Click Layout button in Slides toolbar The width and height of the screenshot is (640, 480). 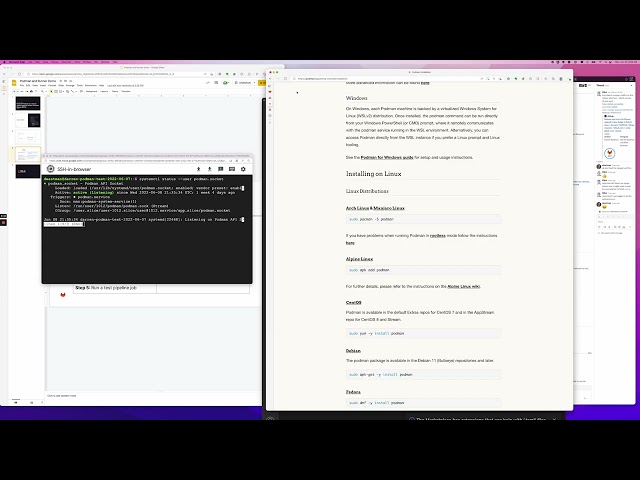[104, 91]
